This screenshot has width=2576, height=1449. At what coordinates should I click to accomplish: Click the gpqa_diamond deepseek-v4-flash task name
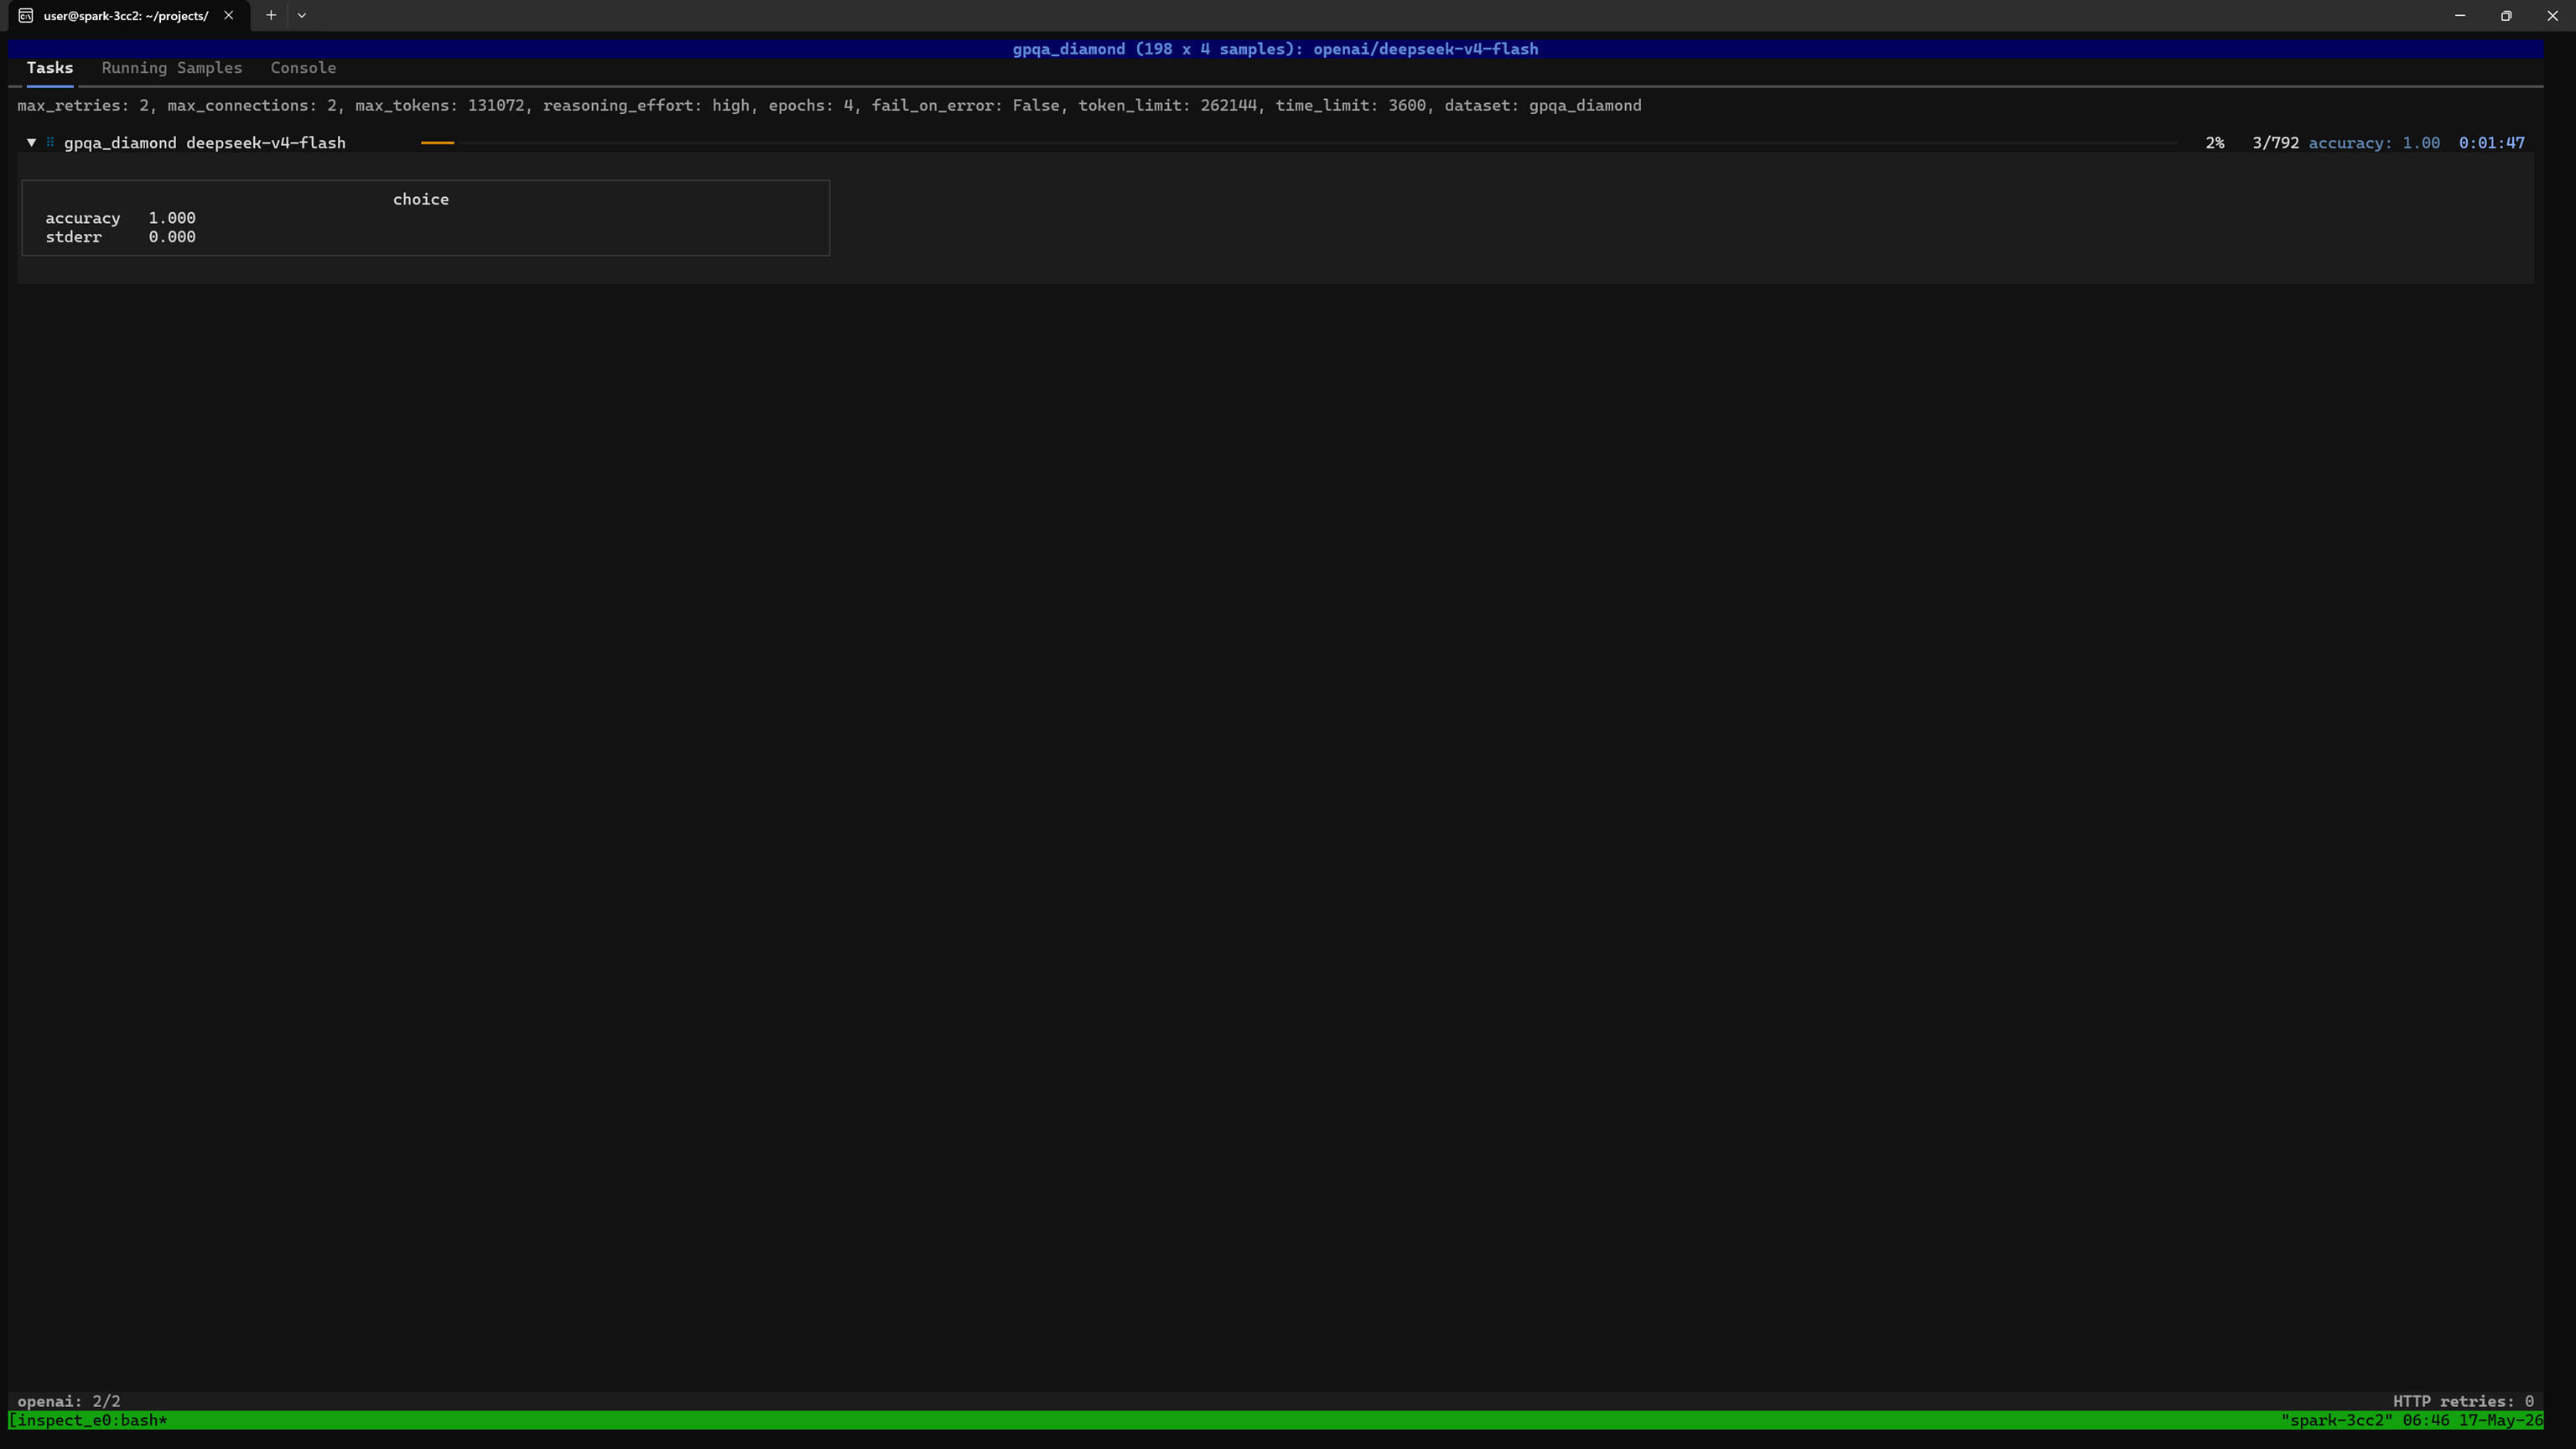click(x=205, y=143)
